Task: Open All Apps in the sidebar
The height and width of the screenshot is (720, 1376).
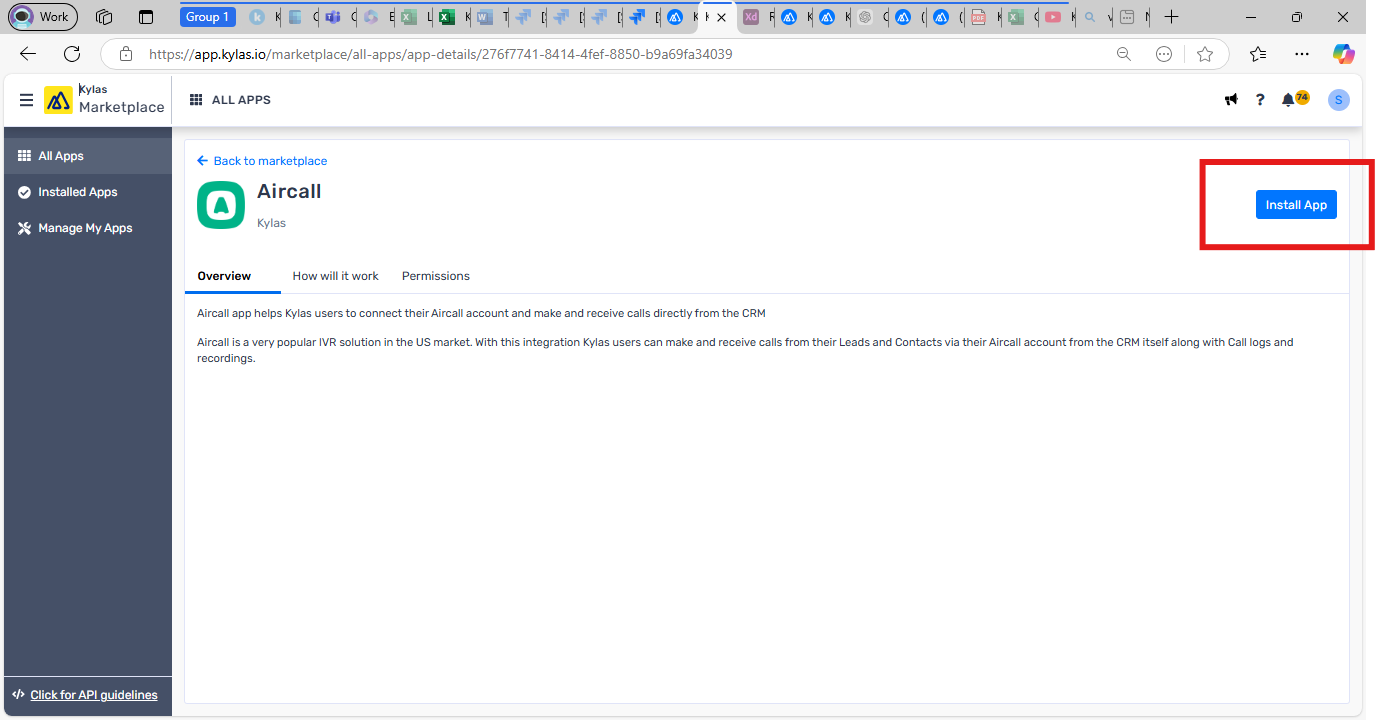Action: click(88, 156)
